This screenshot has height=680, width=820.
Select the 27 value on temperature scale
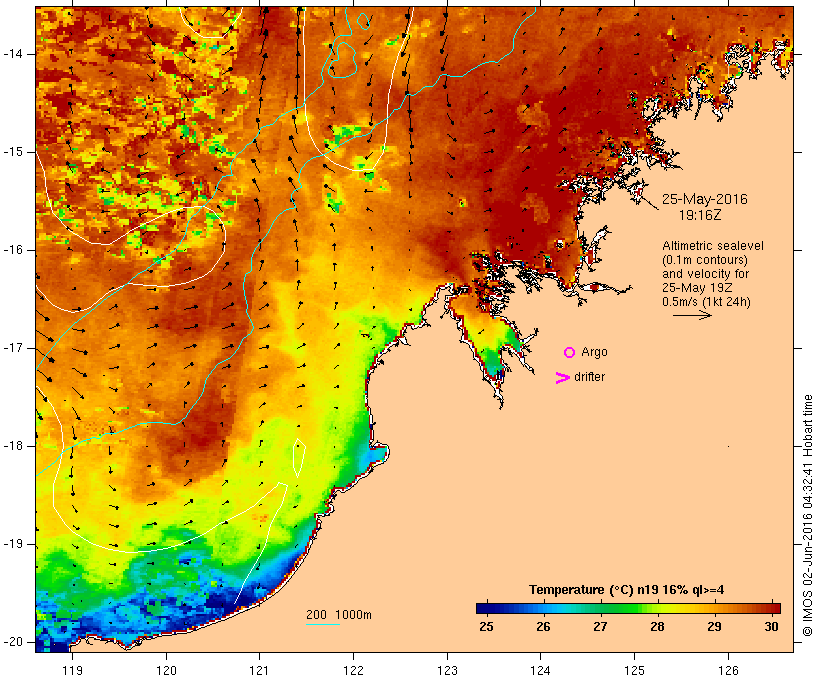[x=600, y=627]
